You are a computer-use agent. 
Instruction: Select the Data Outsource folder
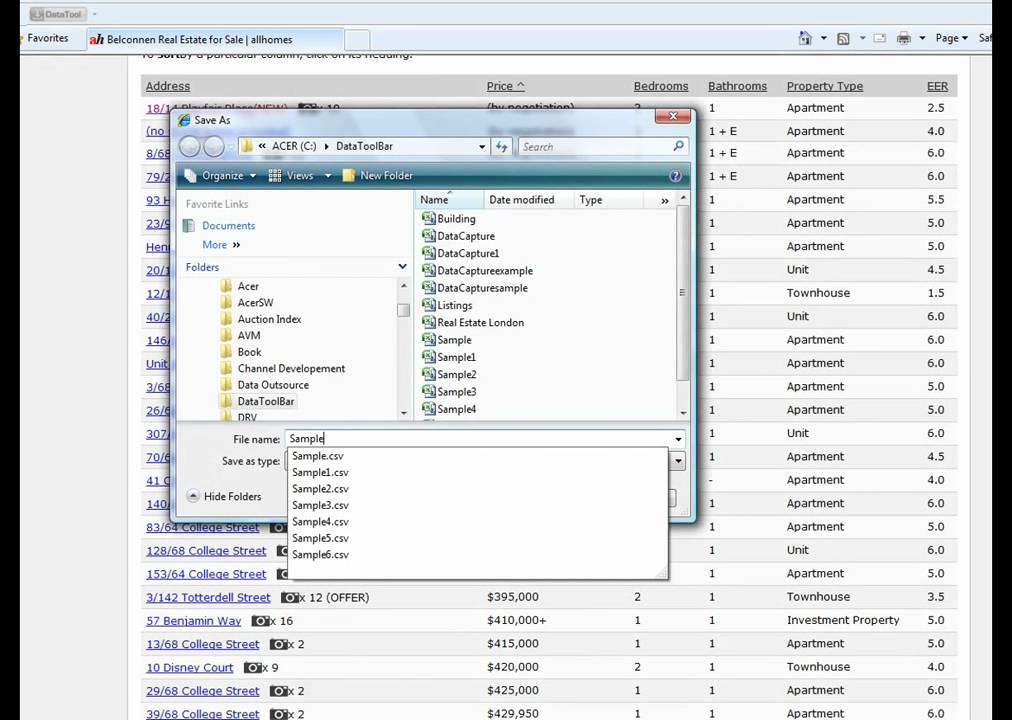coord(265,385)
